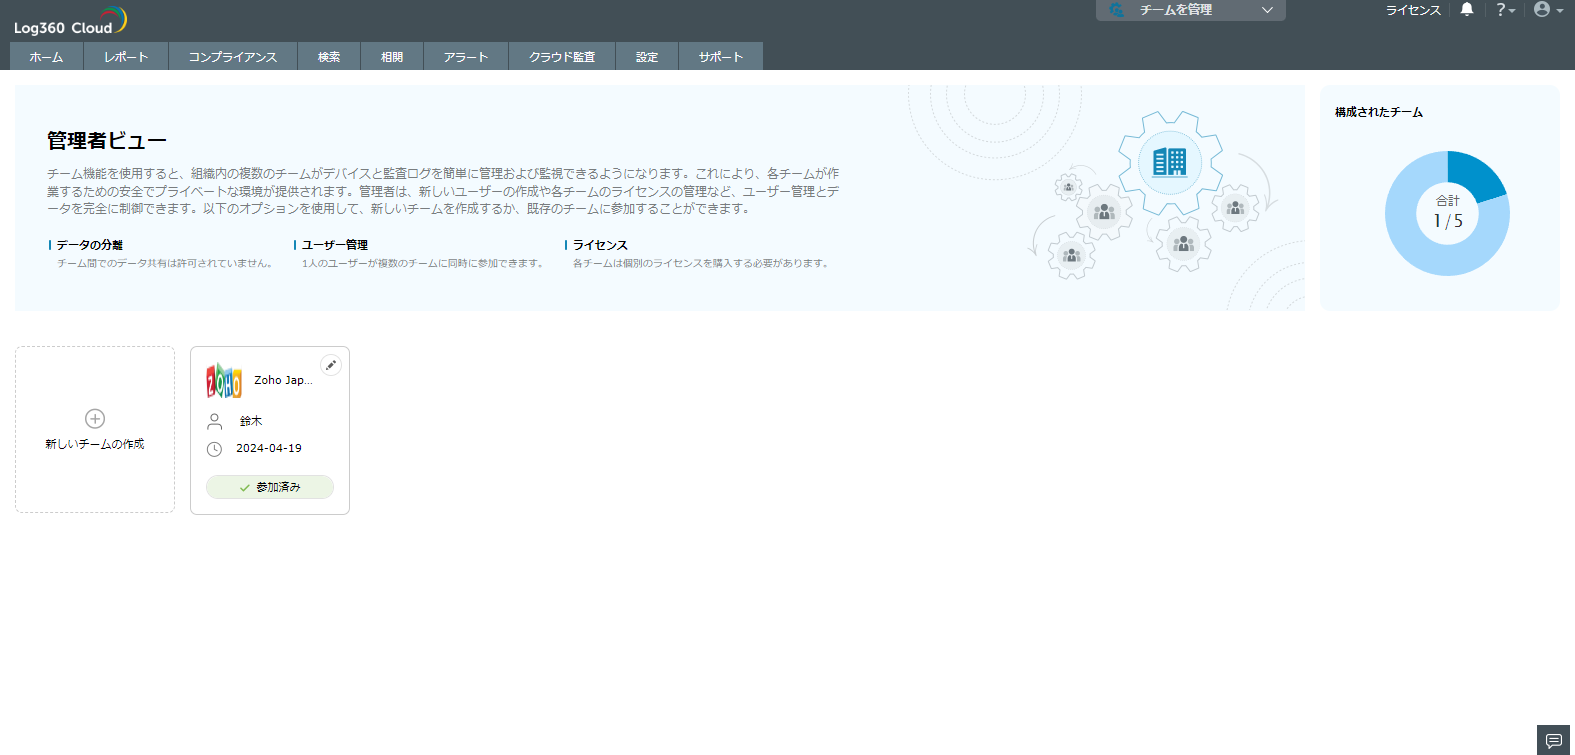Click the date 2024-04-19

(269, 448)
